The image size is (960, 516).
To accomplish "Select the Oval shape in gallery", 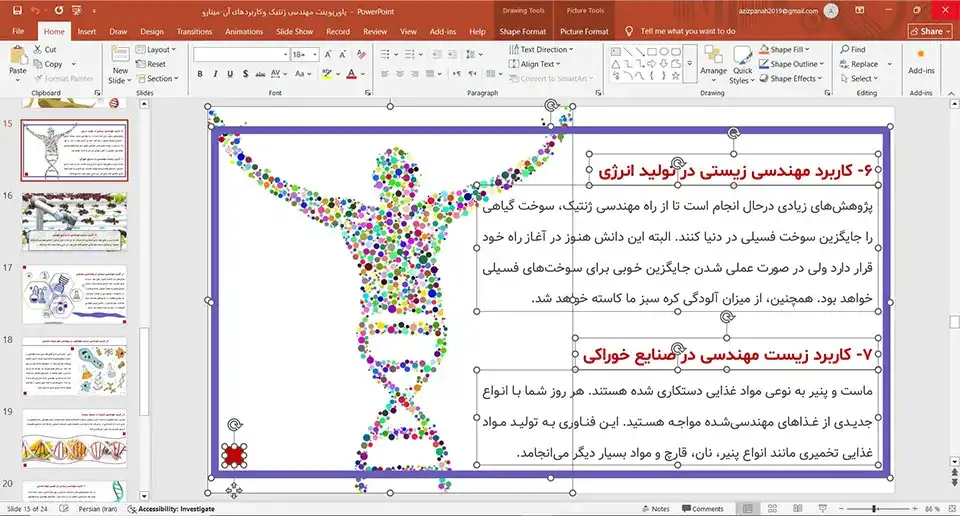I will (664, 52).
